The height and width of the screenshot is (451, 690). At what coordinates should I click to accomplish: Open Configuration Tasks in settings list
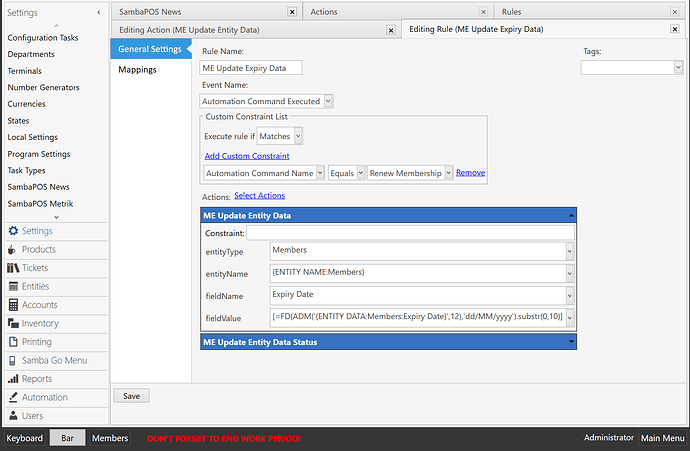click(x=43, y=38)
